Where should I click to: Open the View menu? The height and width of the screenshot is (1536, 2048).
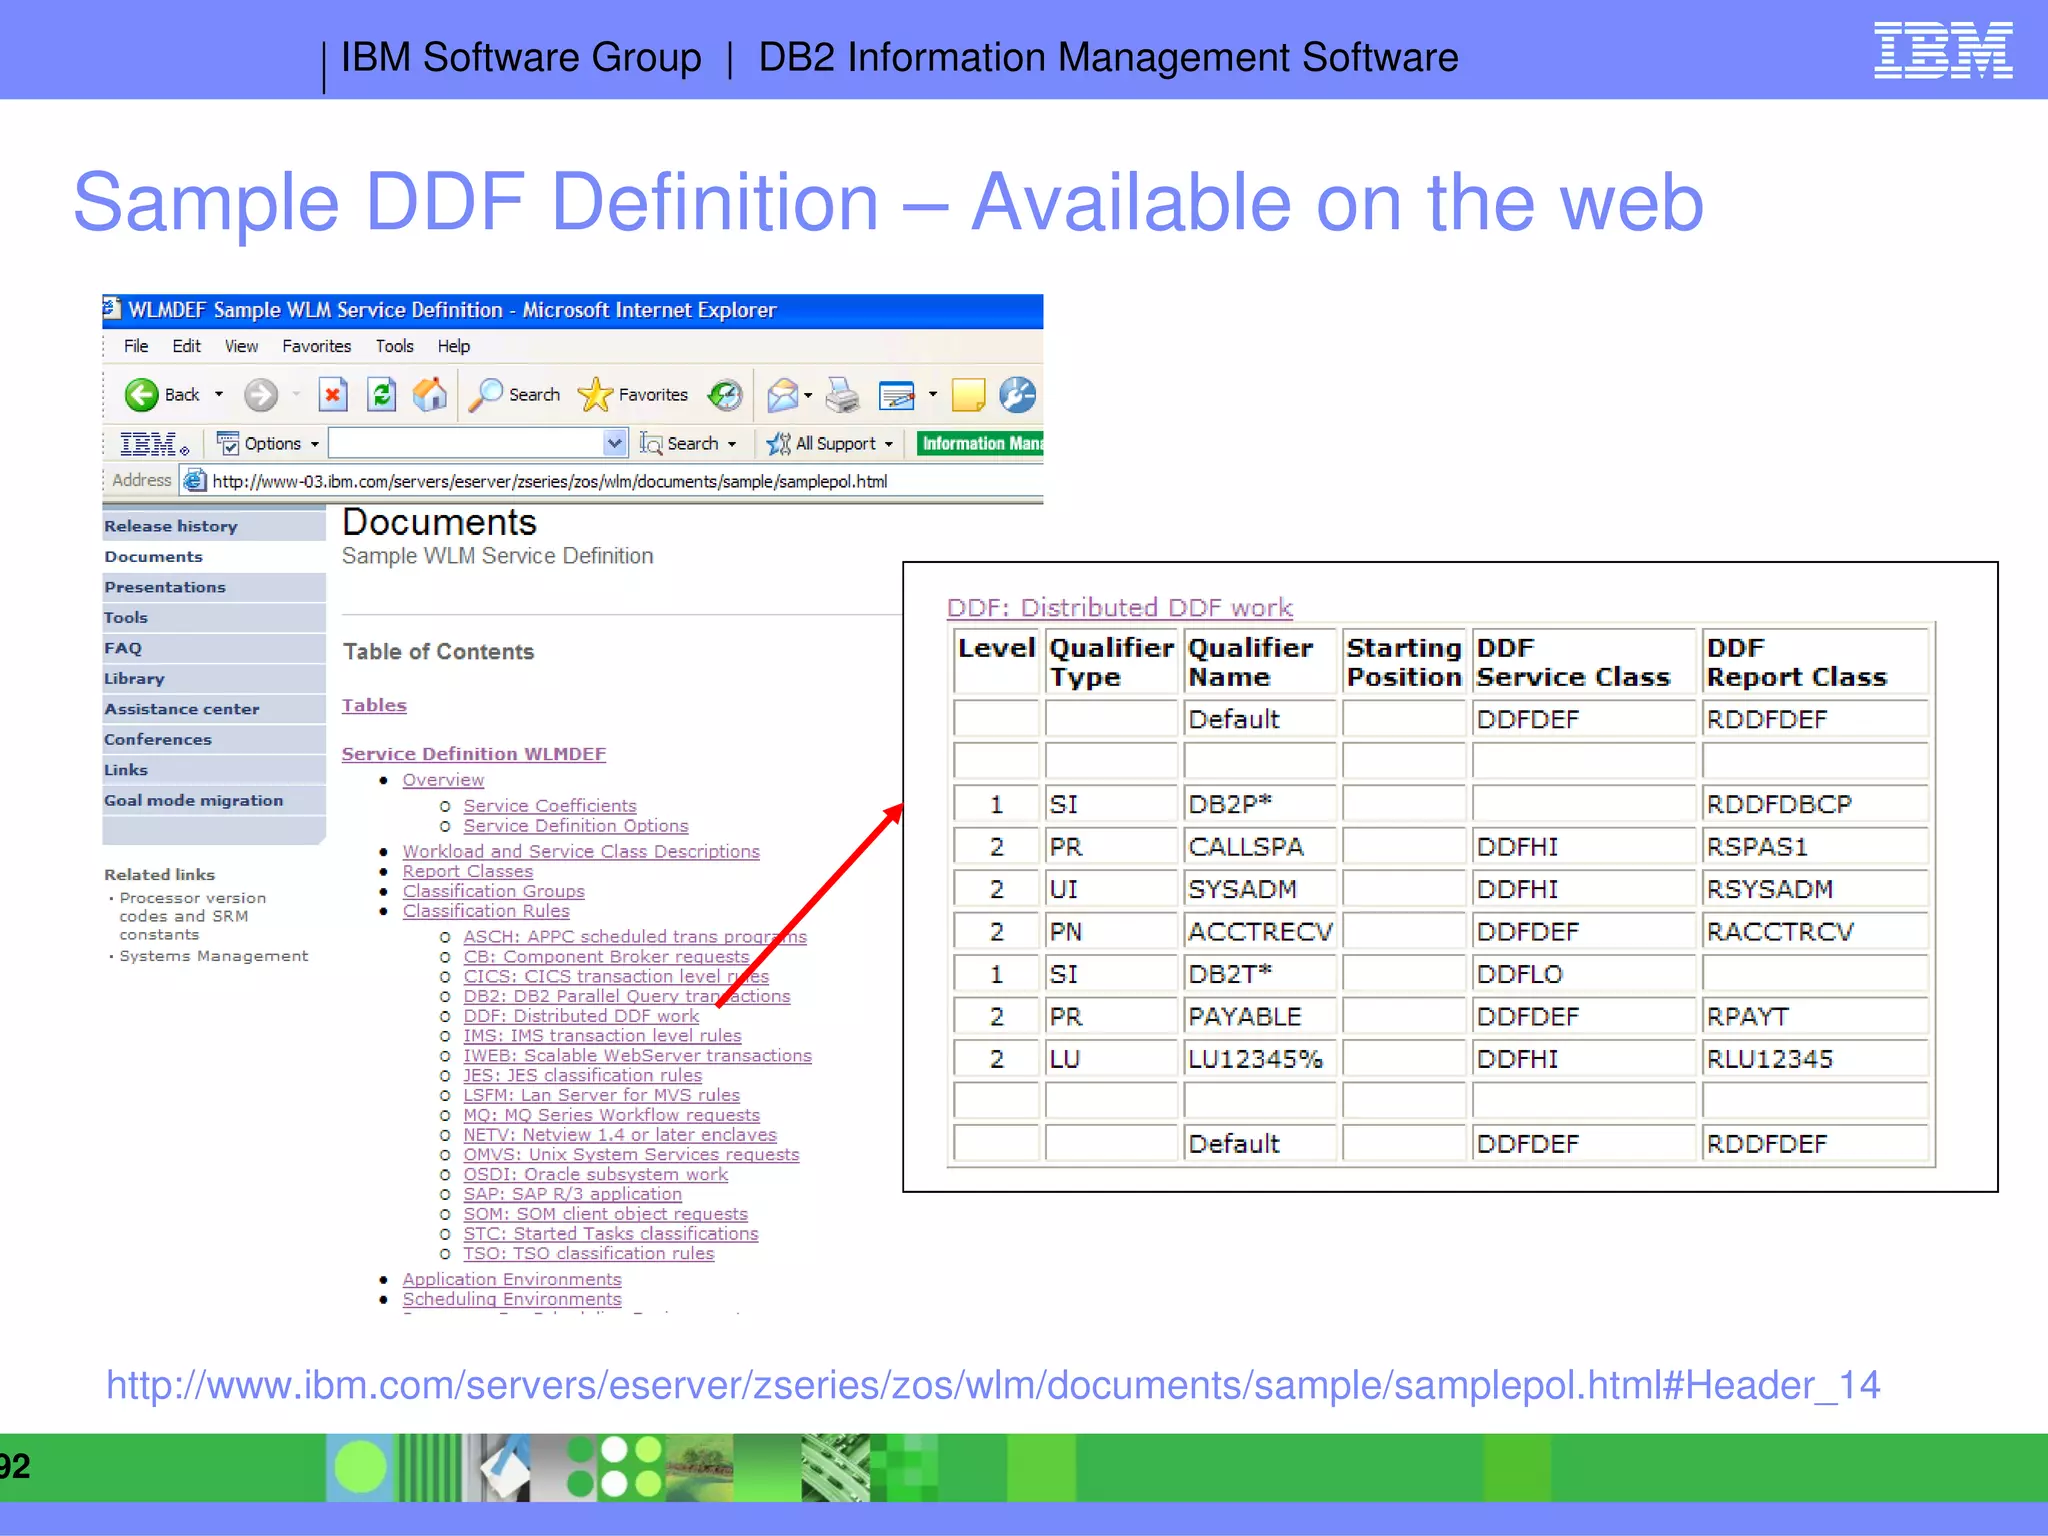tap(241, 346)
